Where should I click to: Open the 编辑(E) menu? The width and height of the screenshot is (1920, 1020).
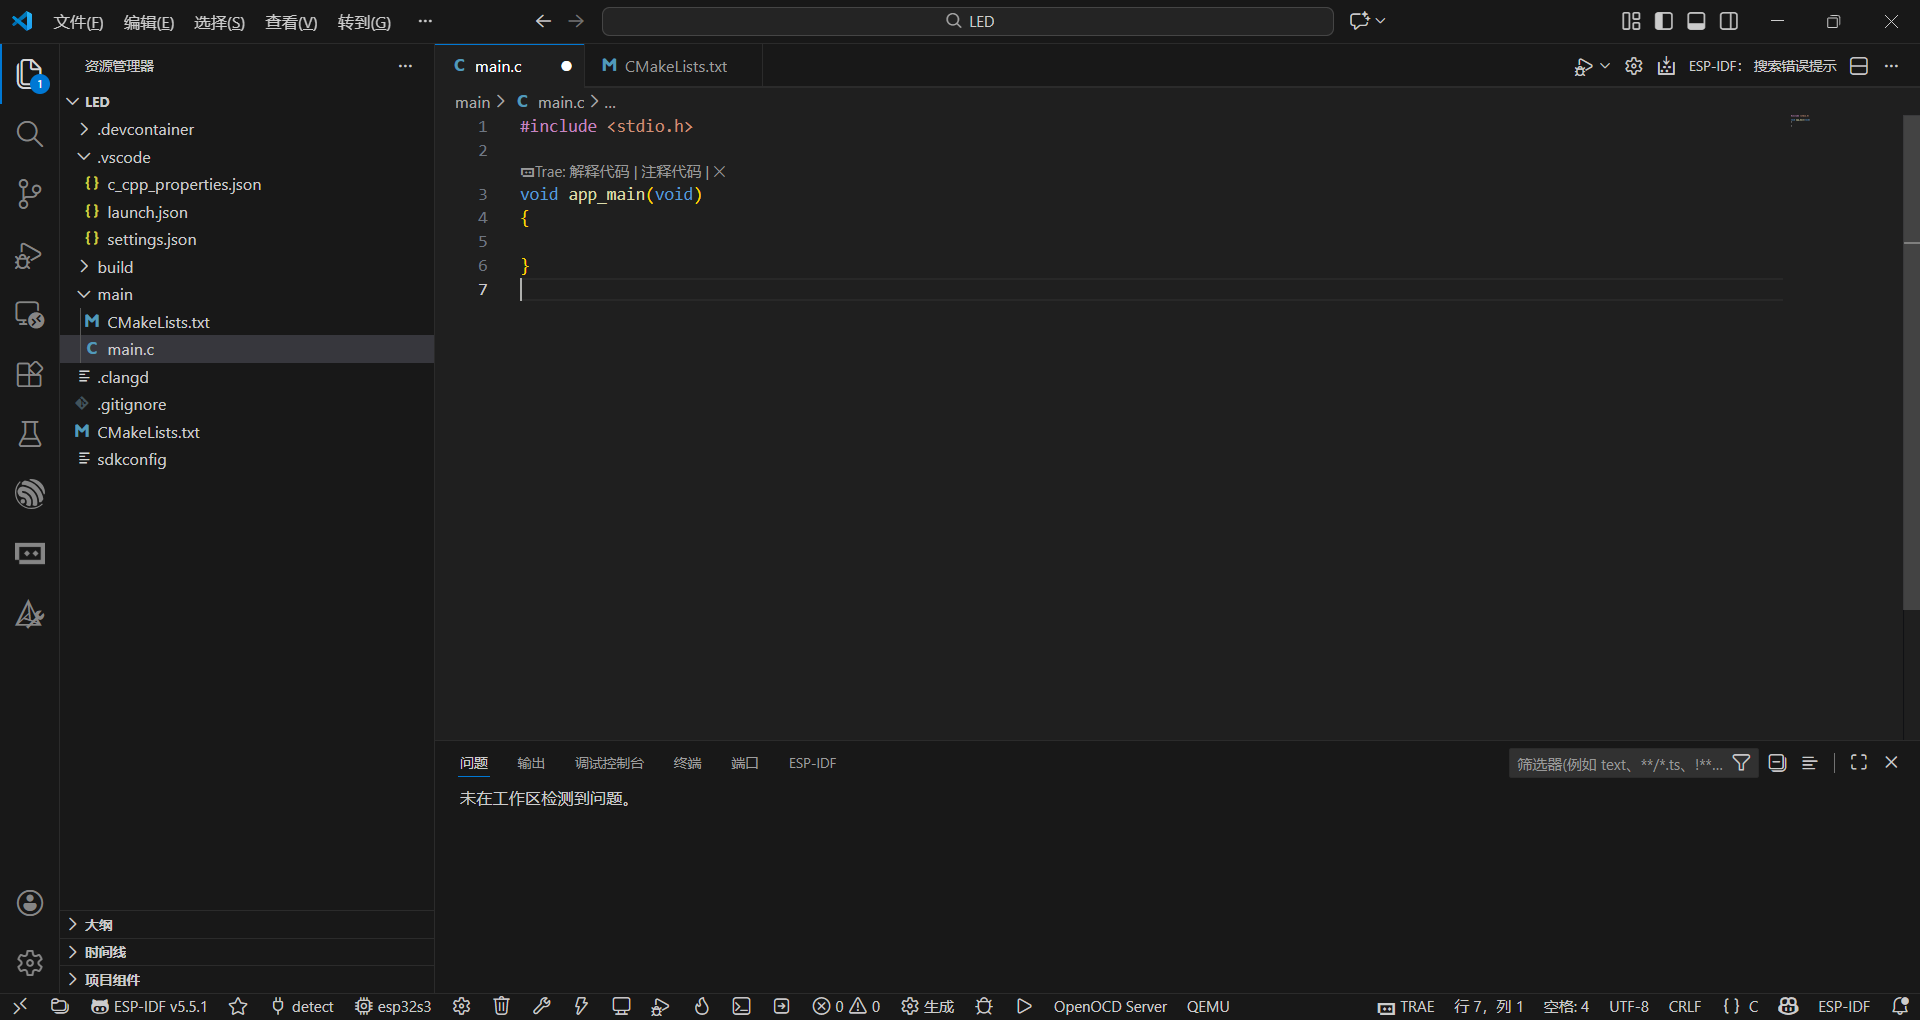[x=149, y=22]
